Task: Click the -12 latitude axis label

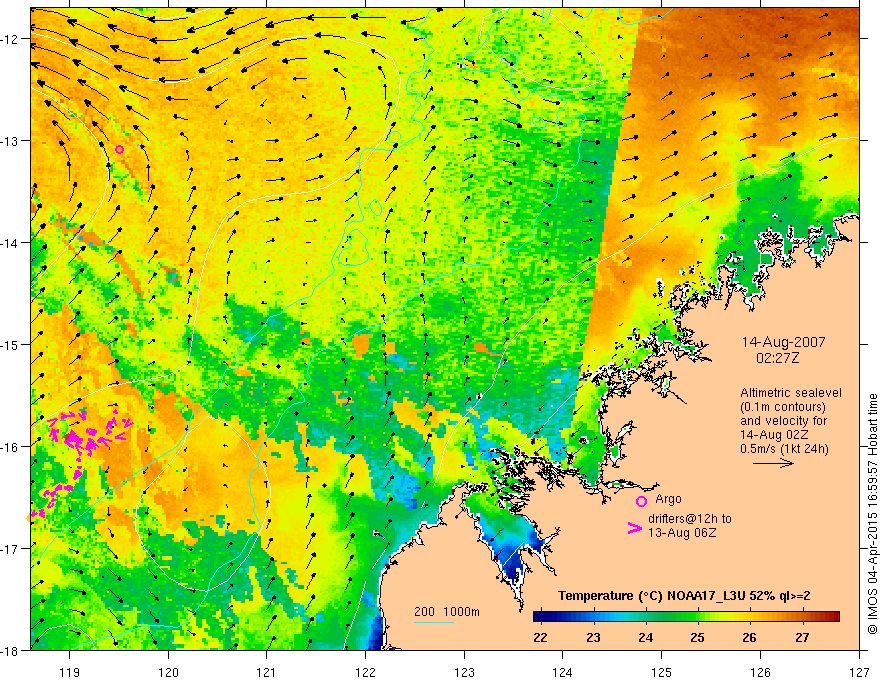Action: click(x=10, y=39)
